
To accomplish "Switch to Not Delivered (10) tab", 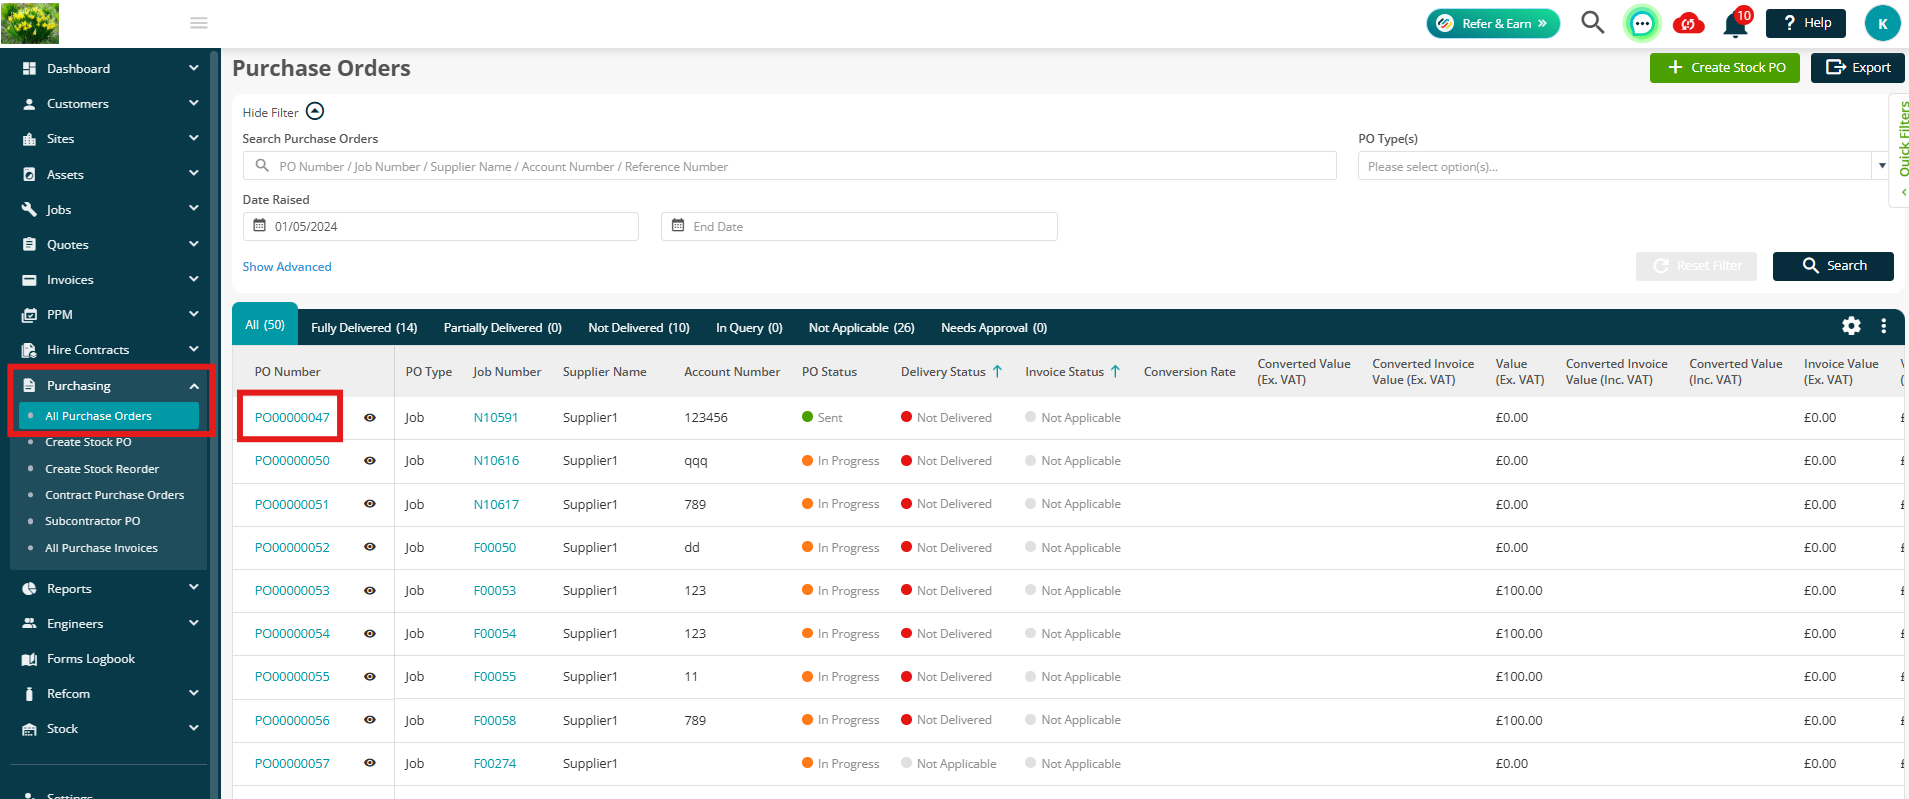I will 639,327.
